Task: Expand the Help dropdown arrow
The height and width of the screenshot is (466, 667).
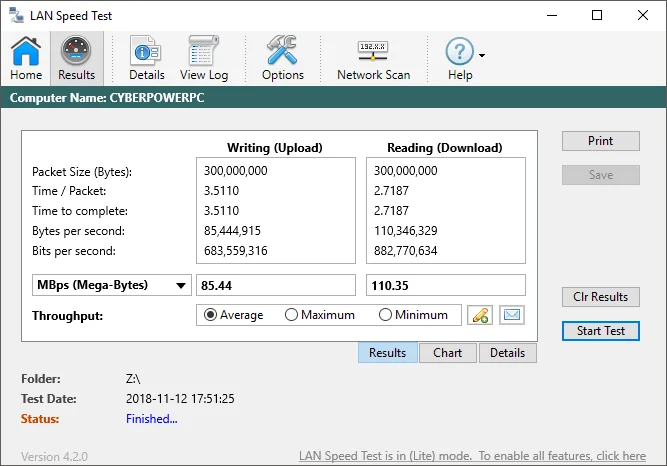Action: click(x=482, y=56)
